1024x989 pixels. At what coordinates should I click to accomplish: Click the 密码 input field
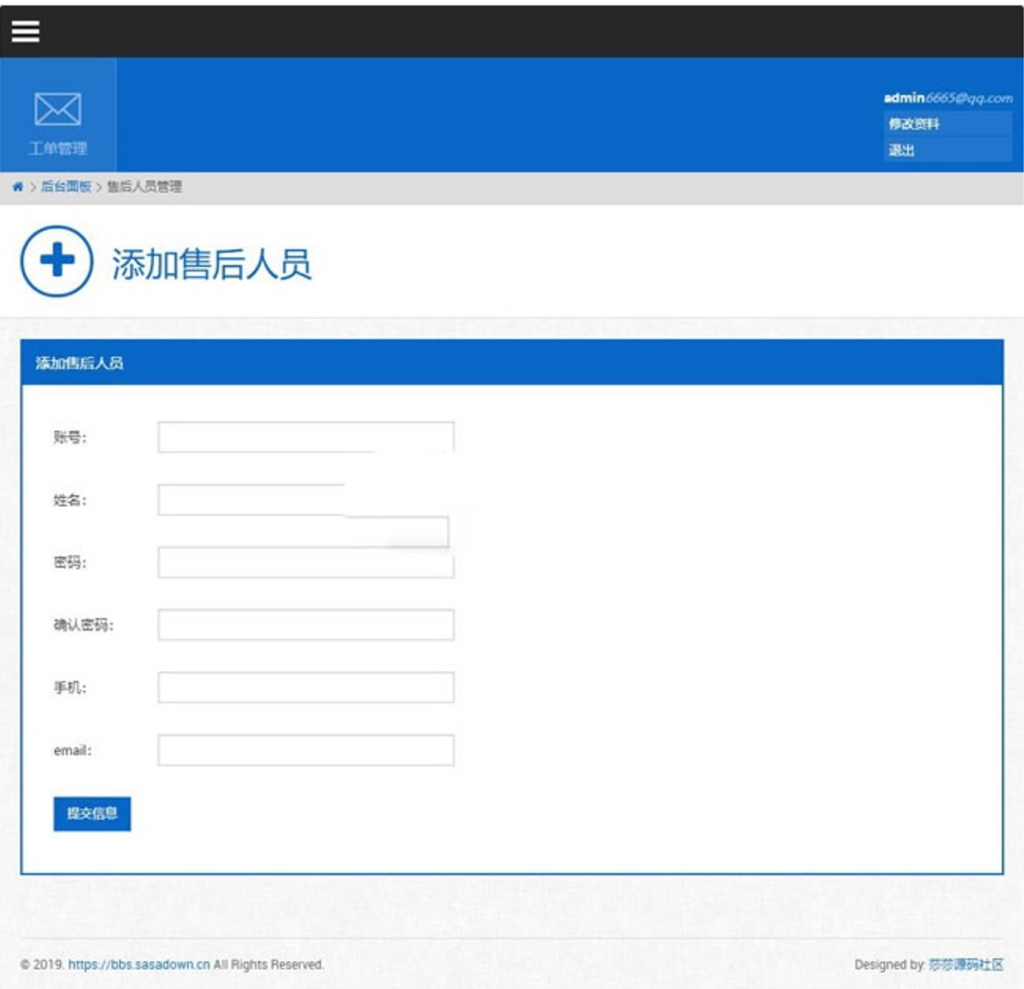point(305,563)
